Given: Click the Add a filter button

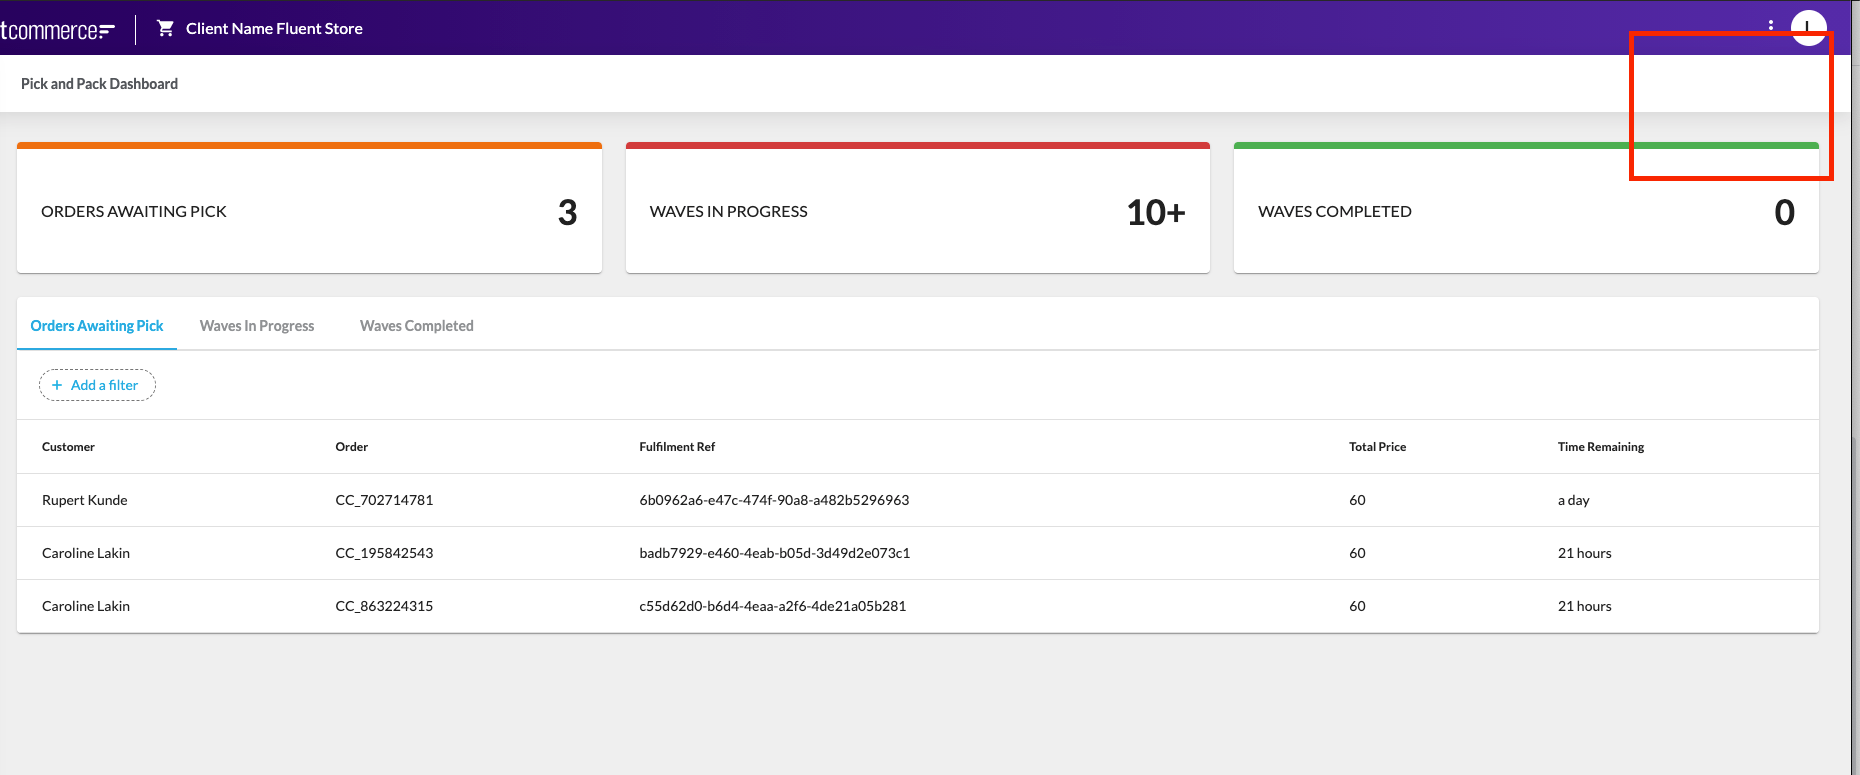Looking at the screenshot, I should point(97,385).
